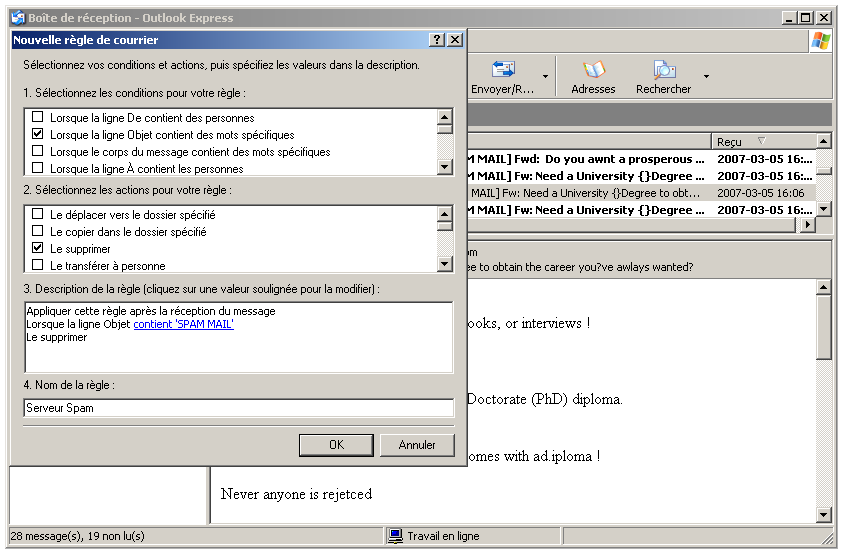Viewport: 845px width, 554px height.
Task: Check 'Lorsque la ligne À contient les personnes'
Action: pyautogui.click(x=38, y=168)
